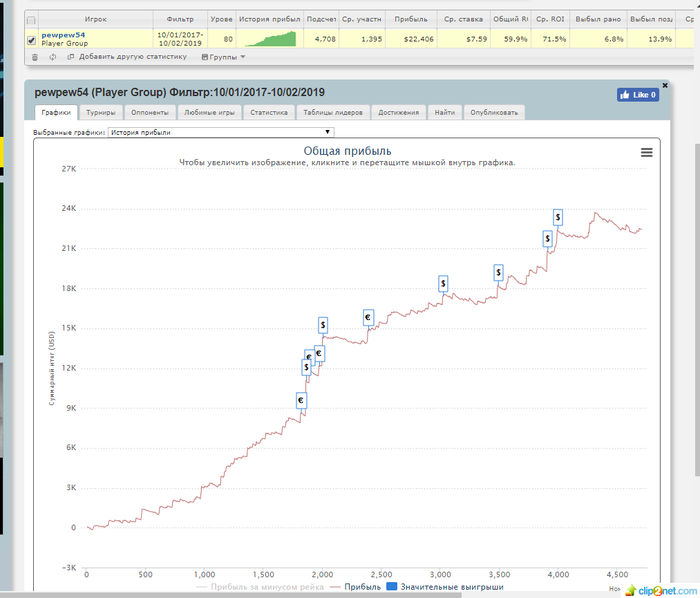Screen dimensions: 700x598
Task: Click the trash delete icon below table
Action: click(x=35, y=57)
